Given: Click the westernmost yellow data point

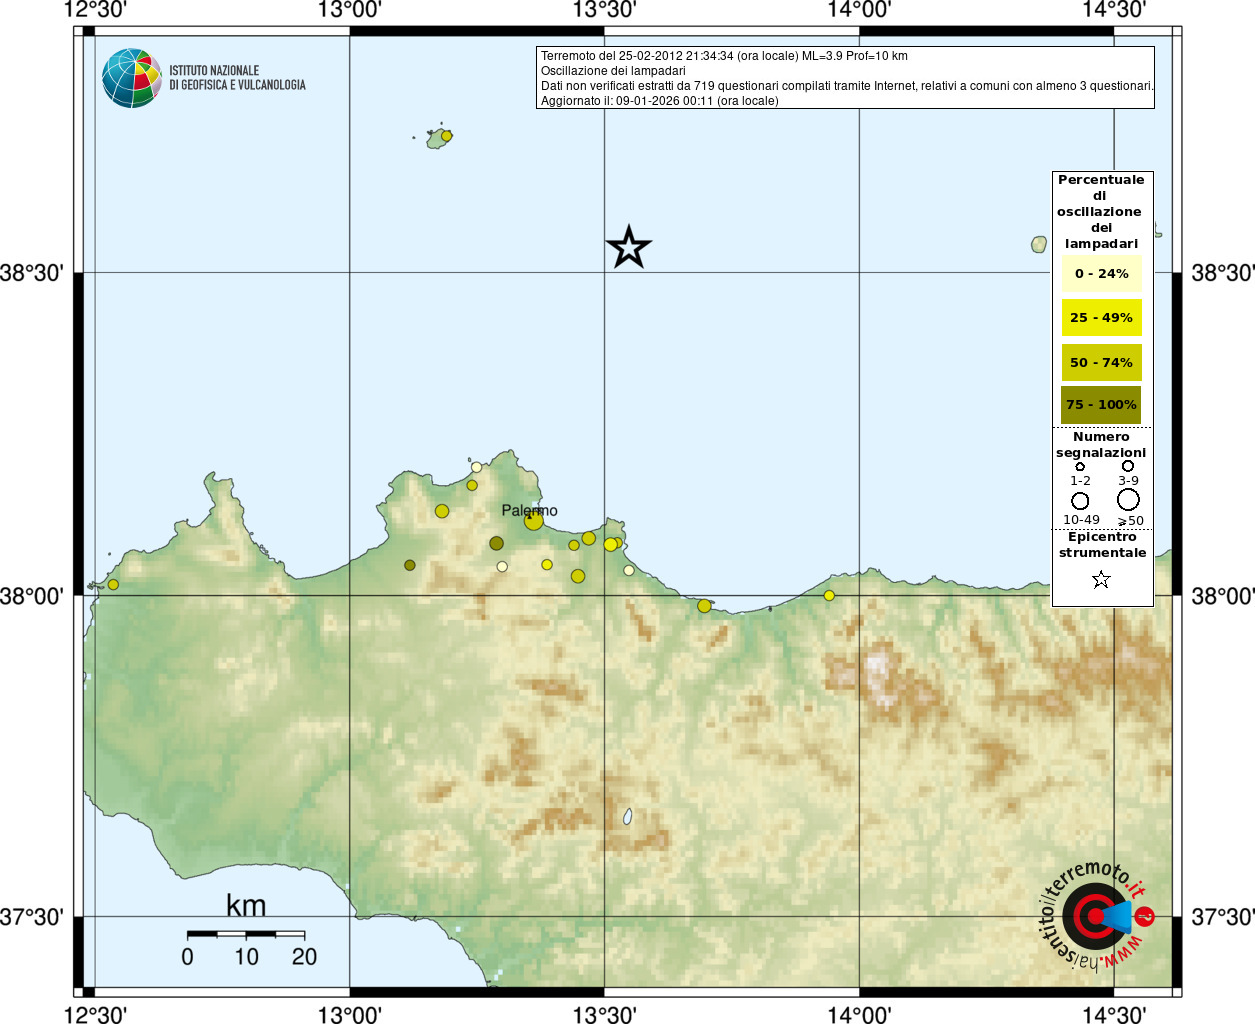Looking at the screenshot, I should point(113,585).
